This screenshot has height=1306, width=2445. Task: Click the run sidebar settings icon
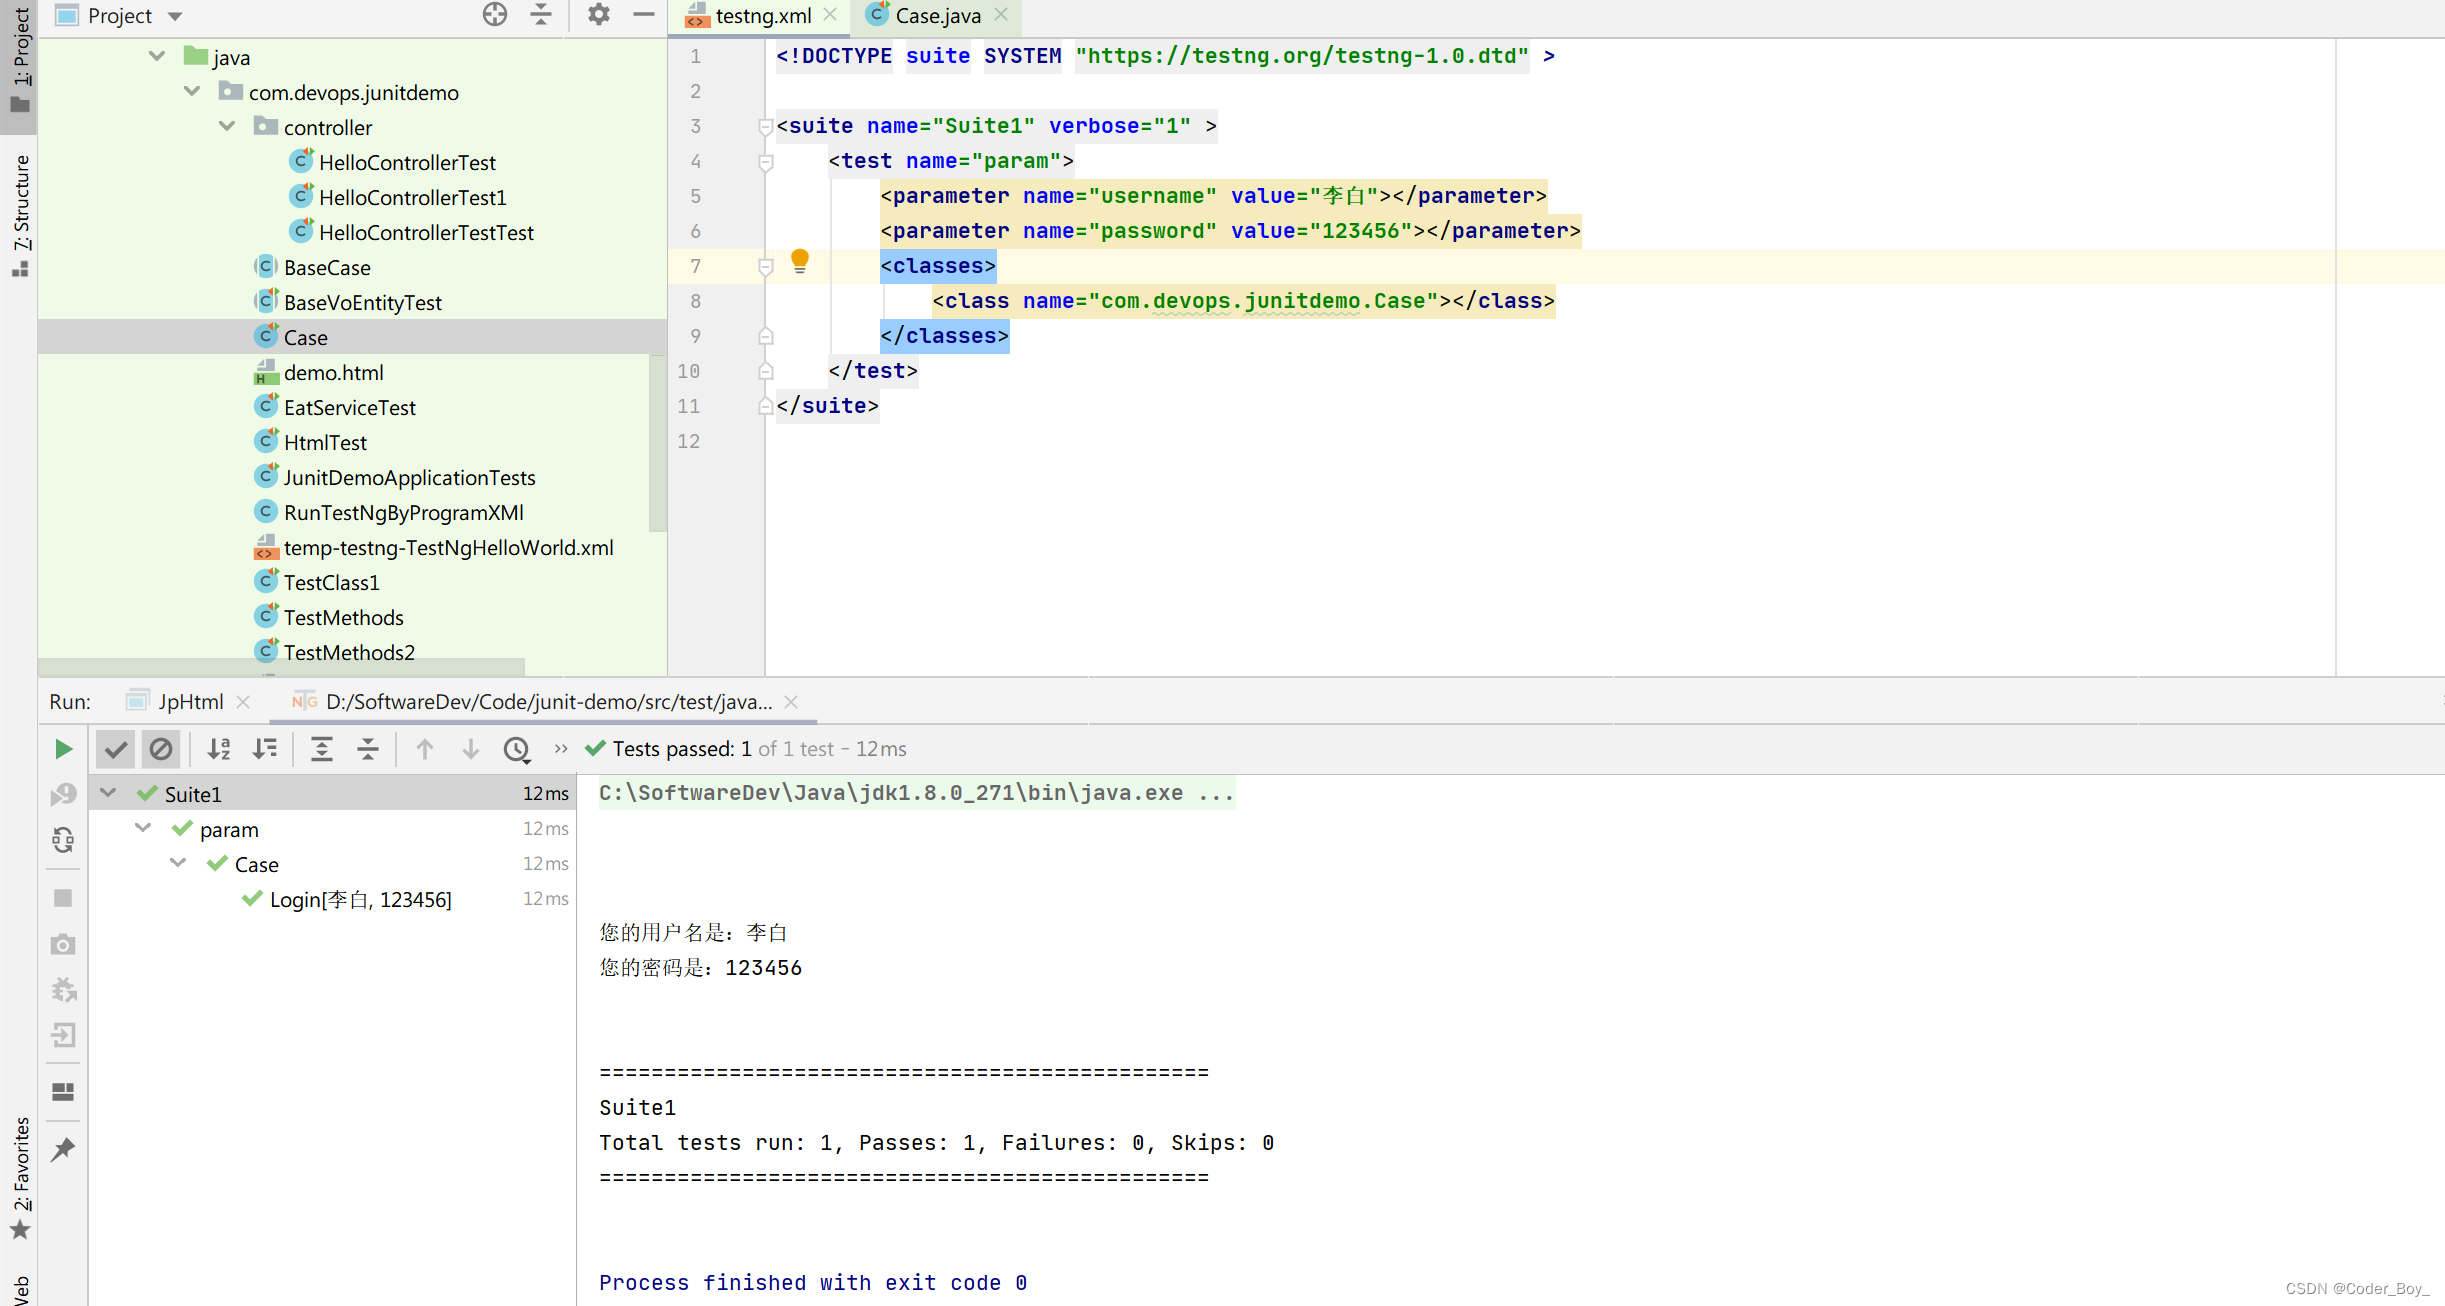pyautogui.click(x=63, y=990)
